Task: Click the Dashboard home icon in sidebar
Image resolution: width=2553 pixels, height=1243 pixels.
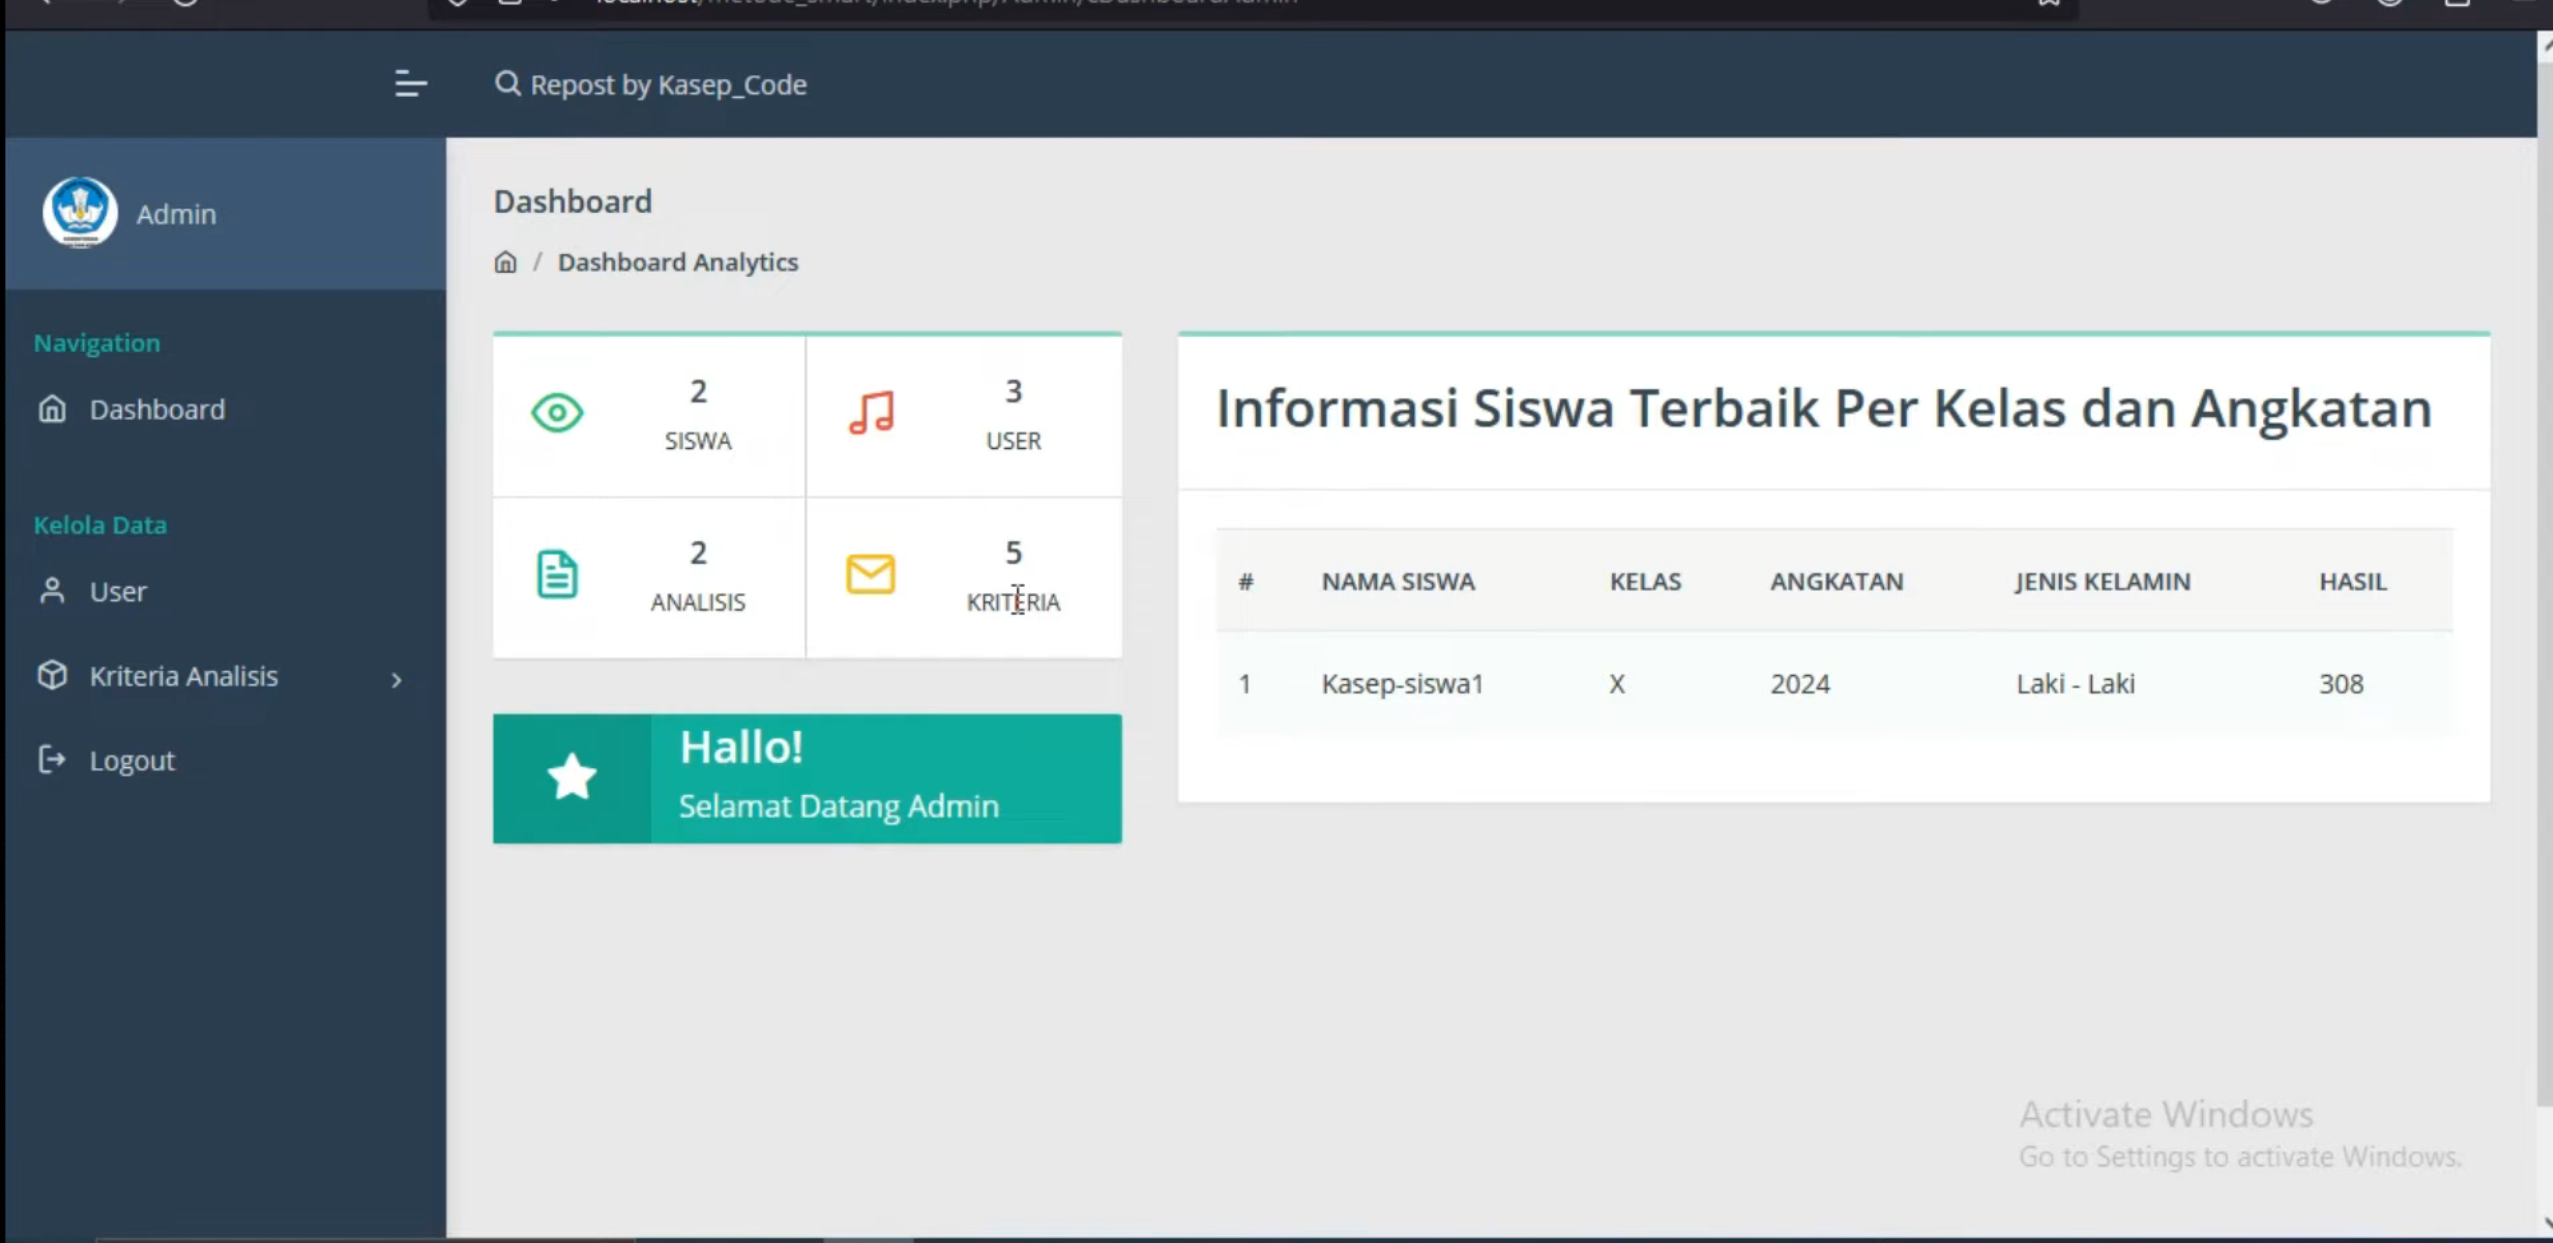Action: [x=52, y=409]
